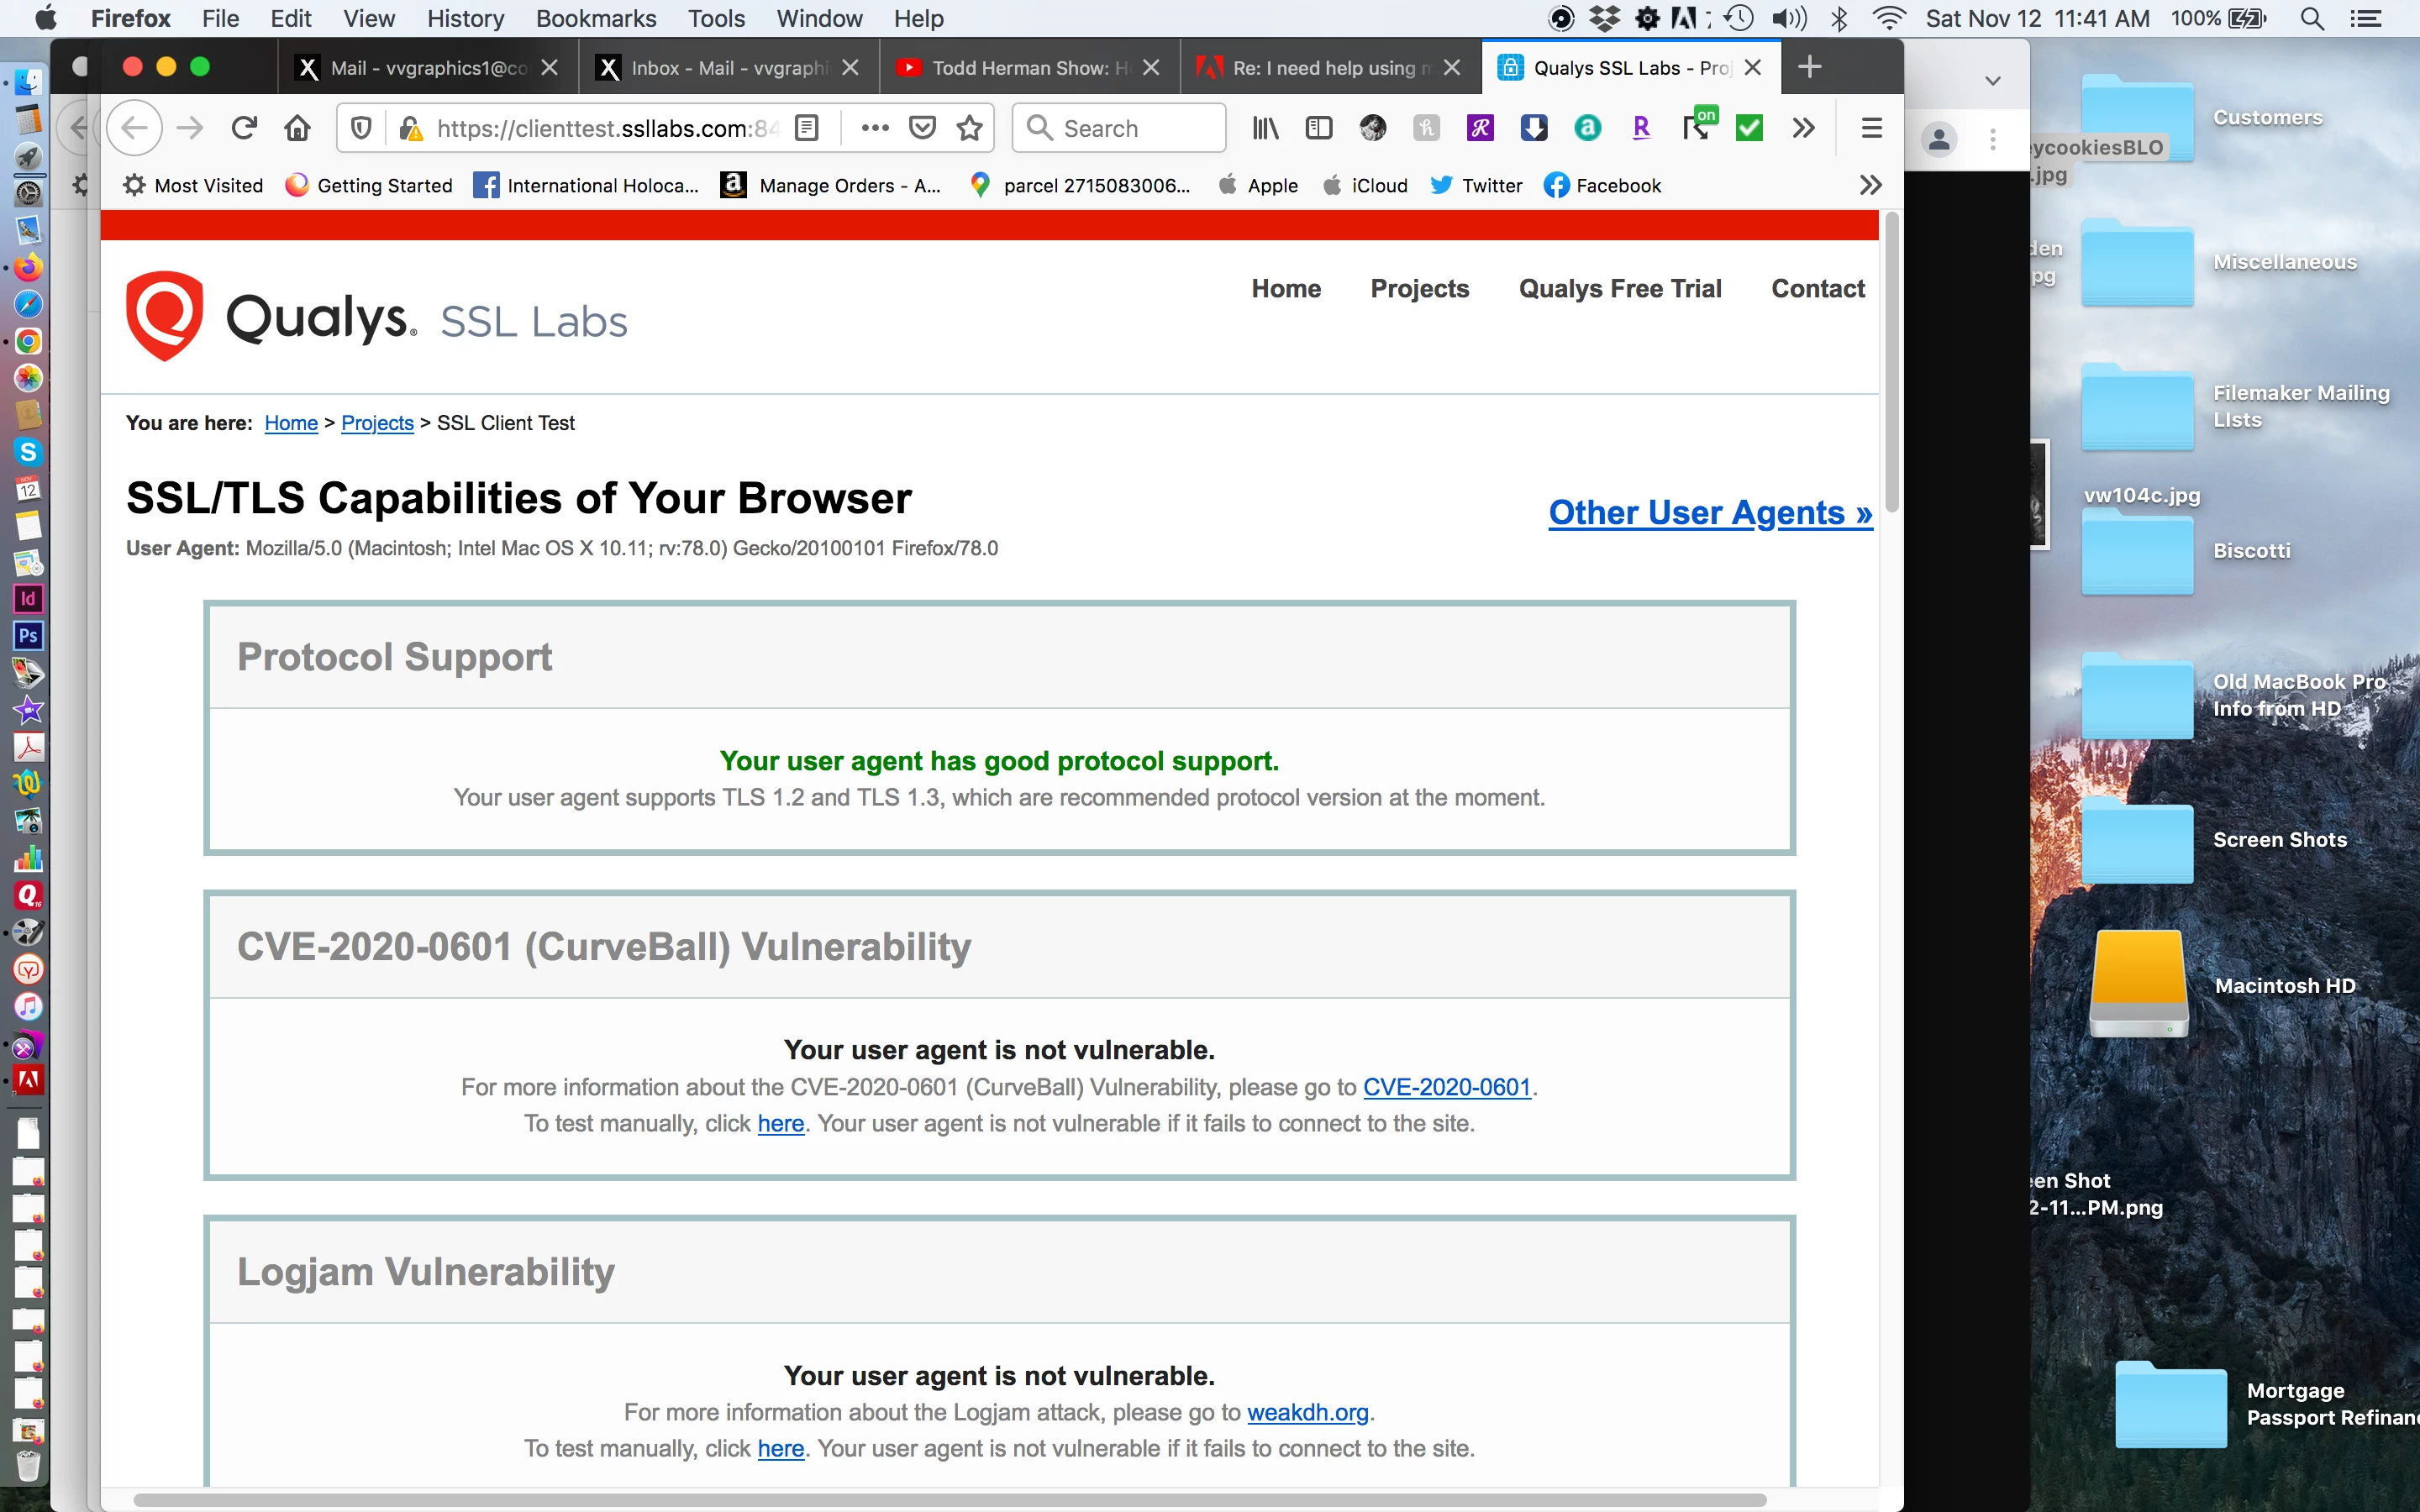
Task: Open the Library bookshelf icon
Action: pos(1265,128)
